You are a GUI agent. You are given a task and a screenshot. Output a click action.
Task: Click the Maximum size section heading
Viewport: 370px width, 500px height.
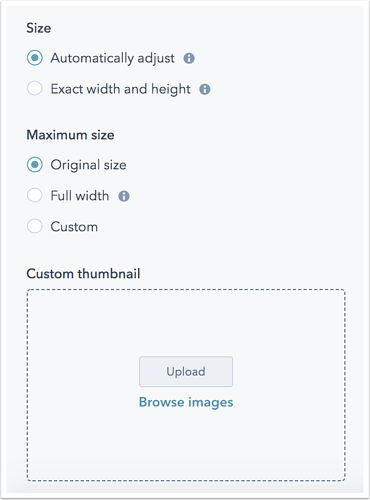point(70,135)
